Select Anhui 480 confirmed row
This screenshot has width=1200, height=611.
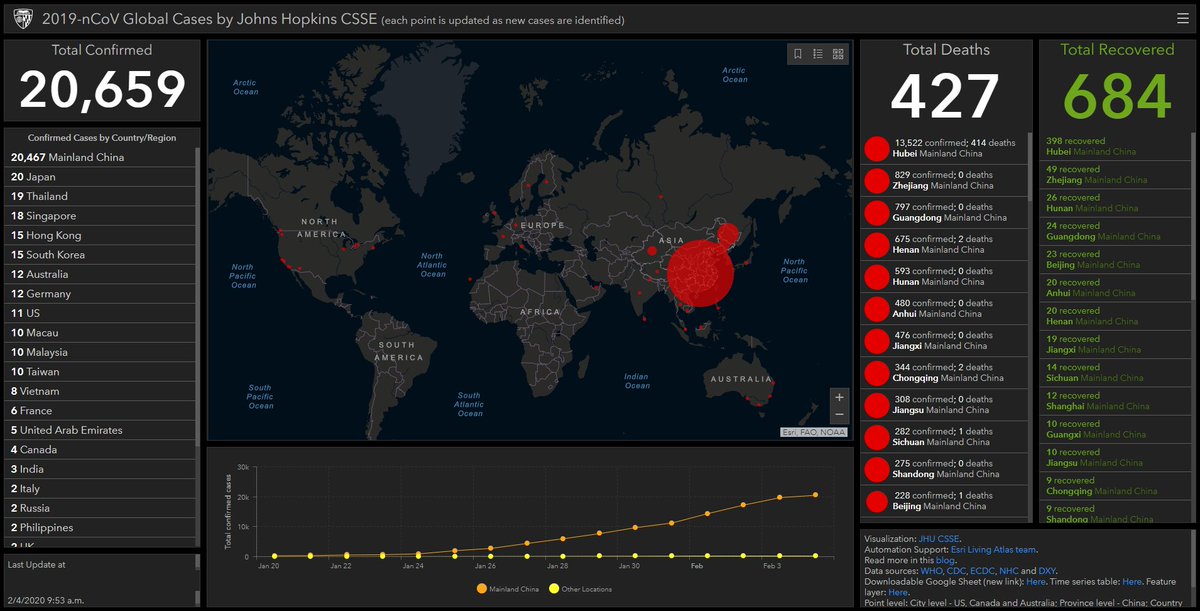tap(943, 308)
